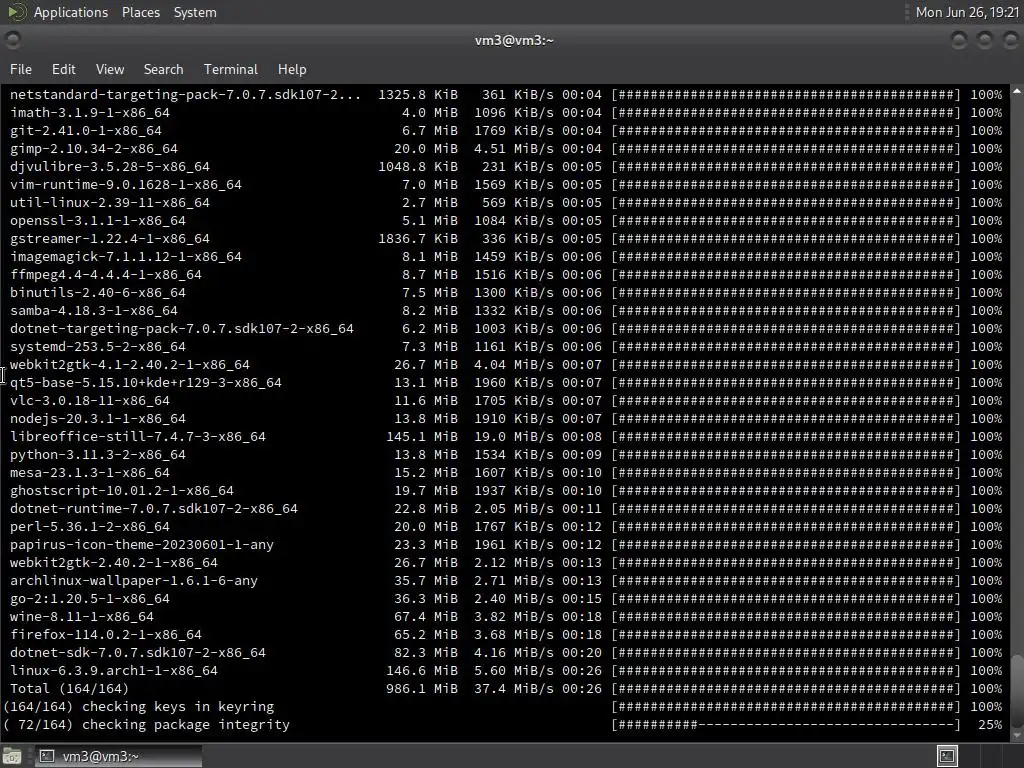This screenshot has width=1024, height=768.
Task: Open the Help menu
Action: pyautogui.click(x=292, y=69)
